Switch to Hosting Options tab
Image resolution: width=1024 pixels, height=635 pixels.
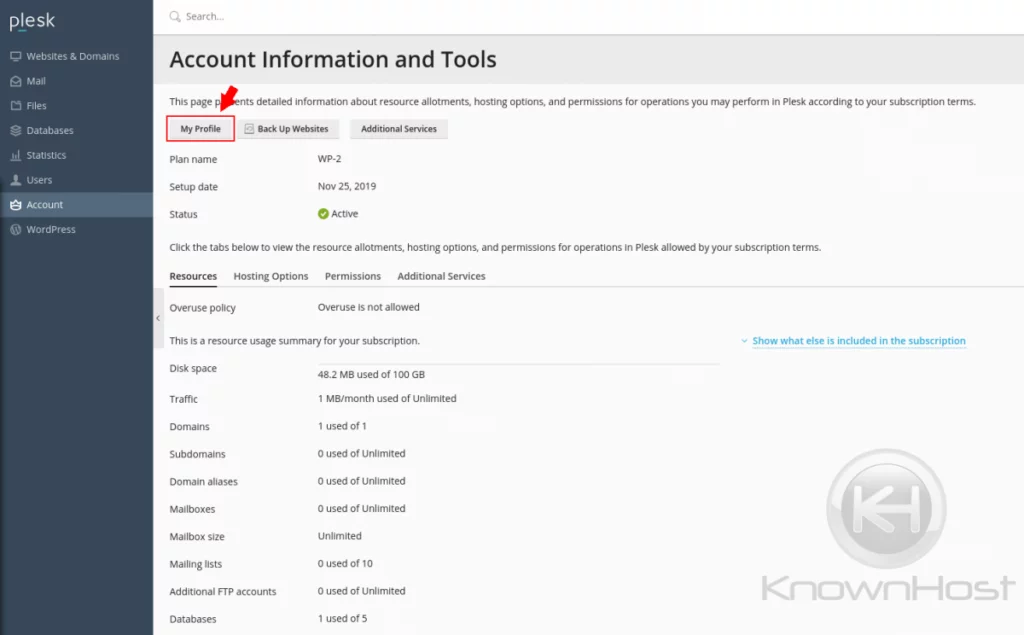pos(271,276)
